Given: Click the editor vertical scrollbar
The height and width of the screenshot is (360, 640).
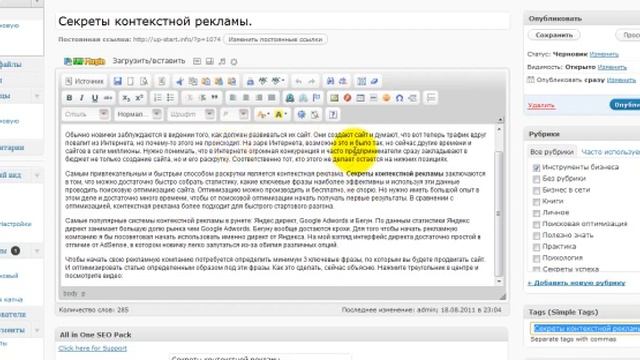Looking at the screenshot, I should pyautogui.click(x=498, y=205).
